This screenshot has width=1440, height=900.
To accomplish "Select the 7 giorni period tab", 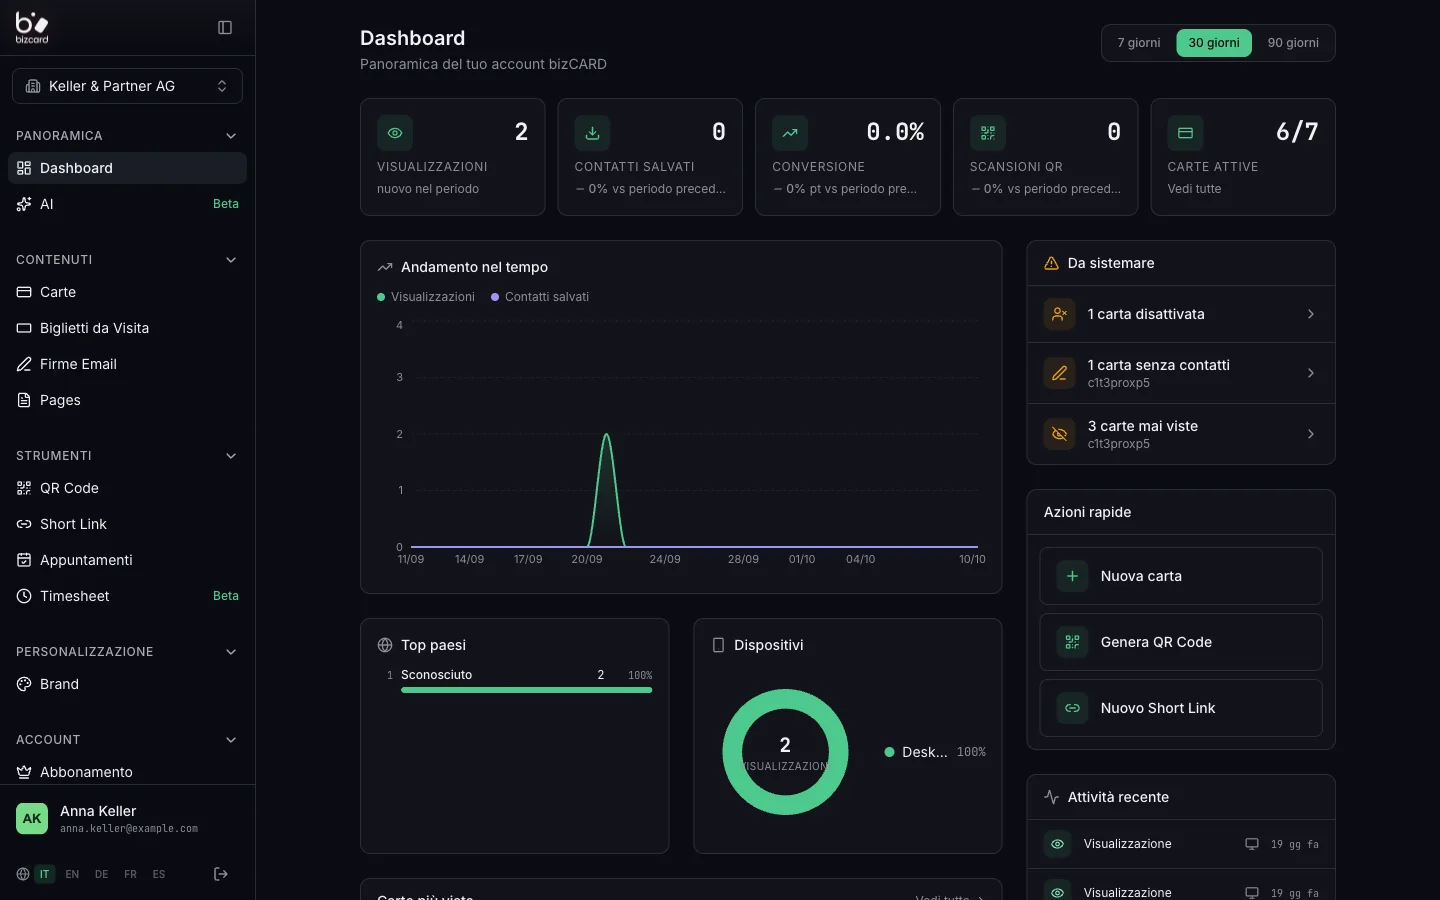I will pos(1139,43).
